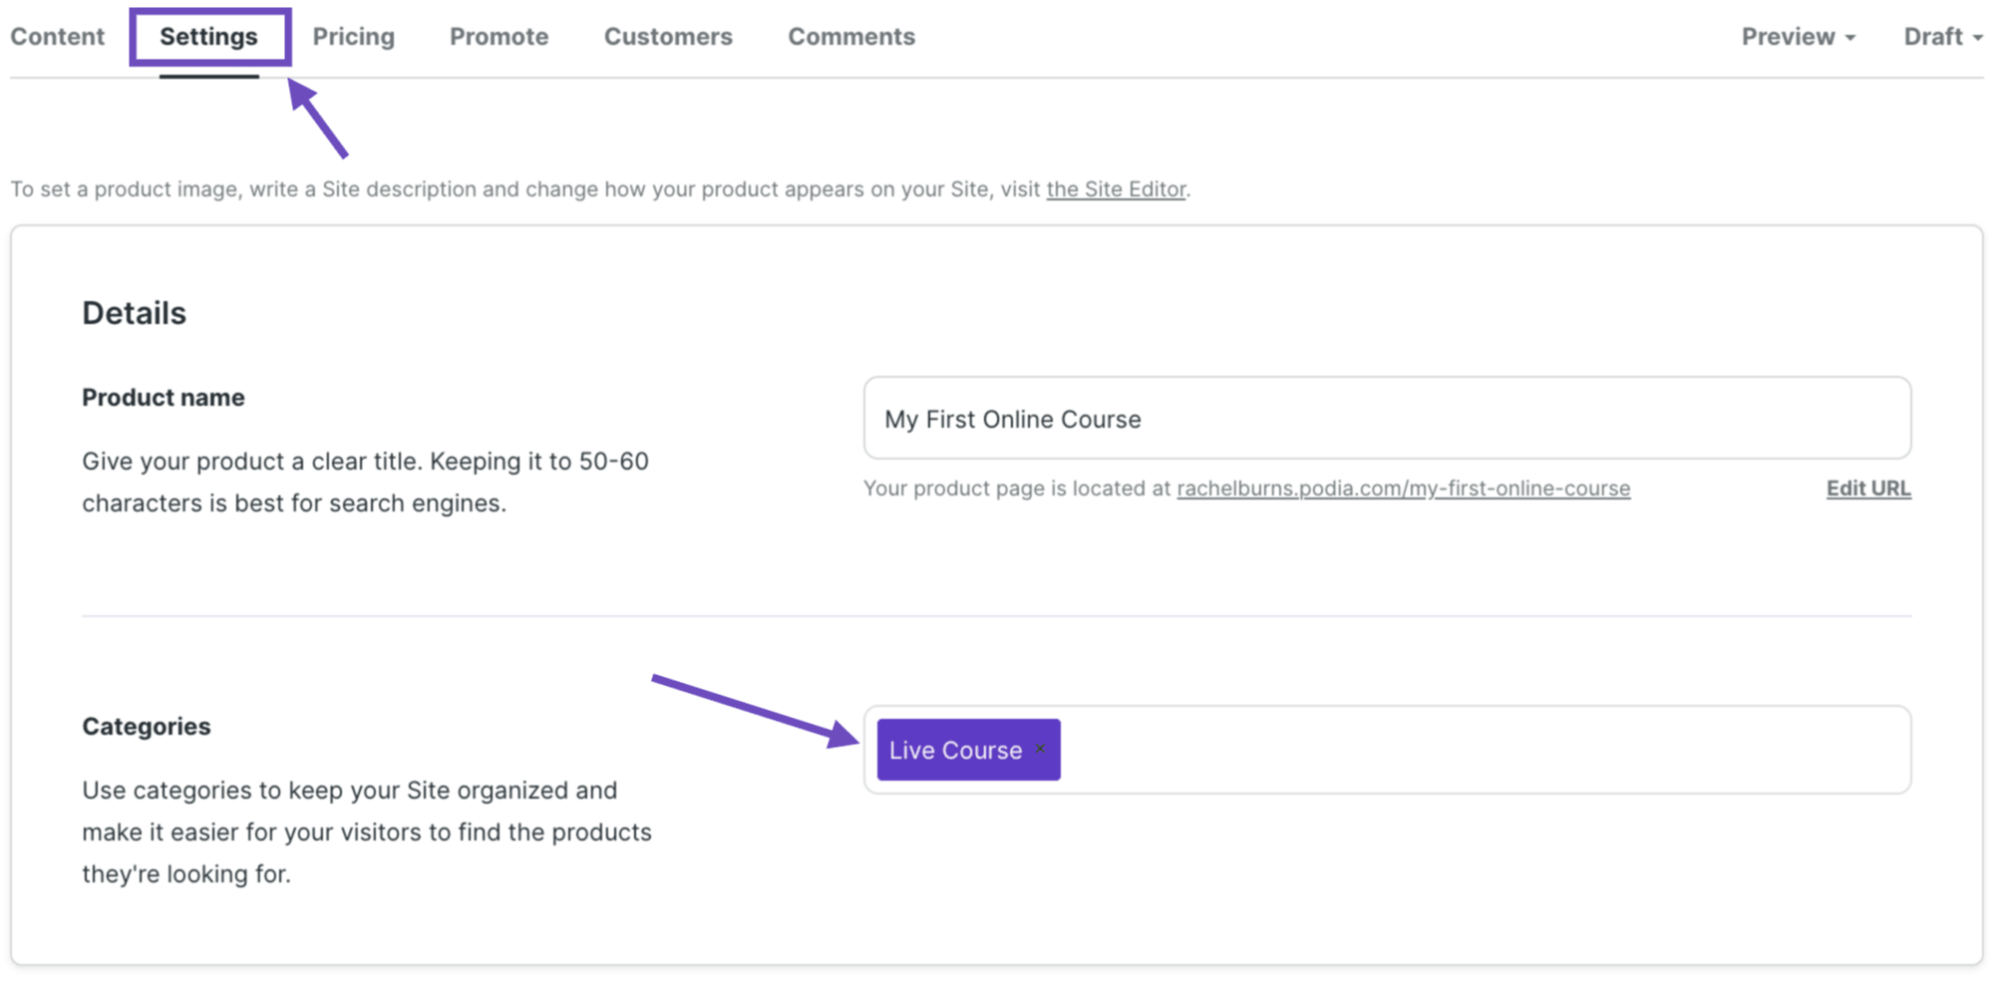This screenshot has width=1999, height=989.
Task: Expand the Preview dropdown
Action: click(1797, 36)
